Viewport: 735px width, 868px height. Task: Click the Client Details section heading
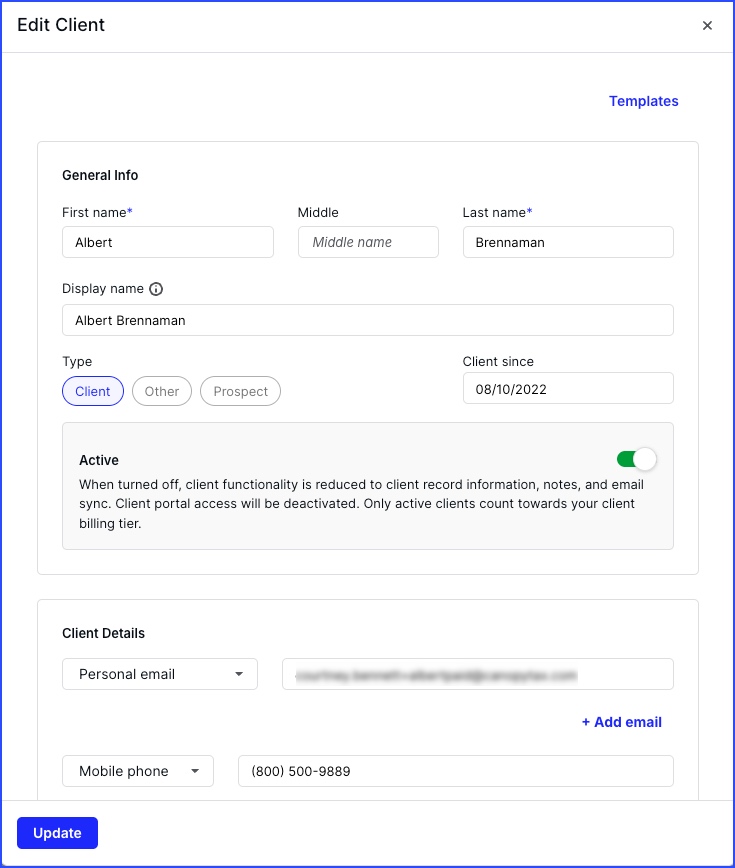(103, 633)
